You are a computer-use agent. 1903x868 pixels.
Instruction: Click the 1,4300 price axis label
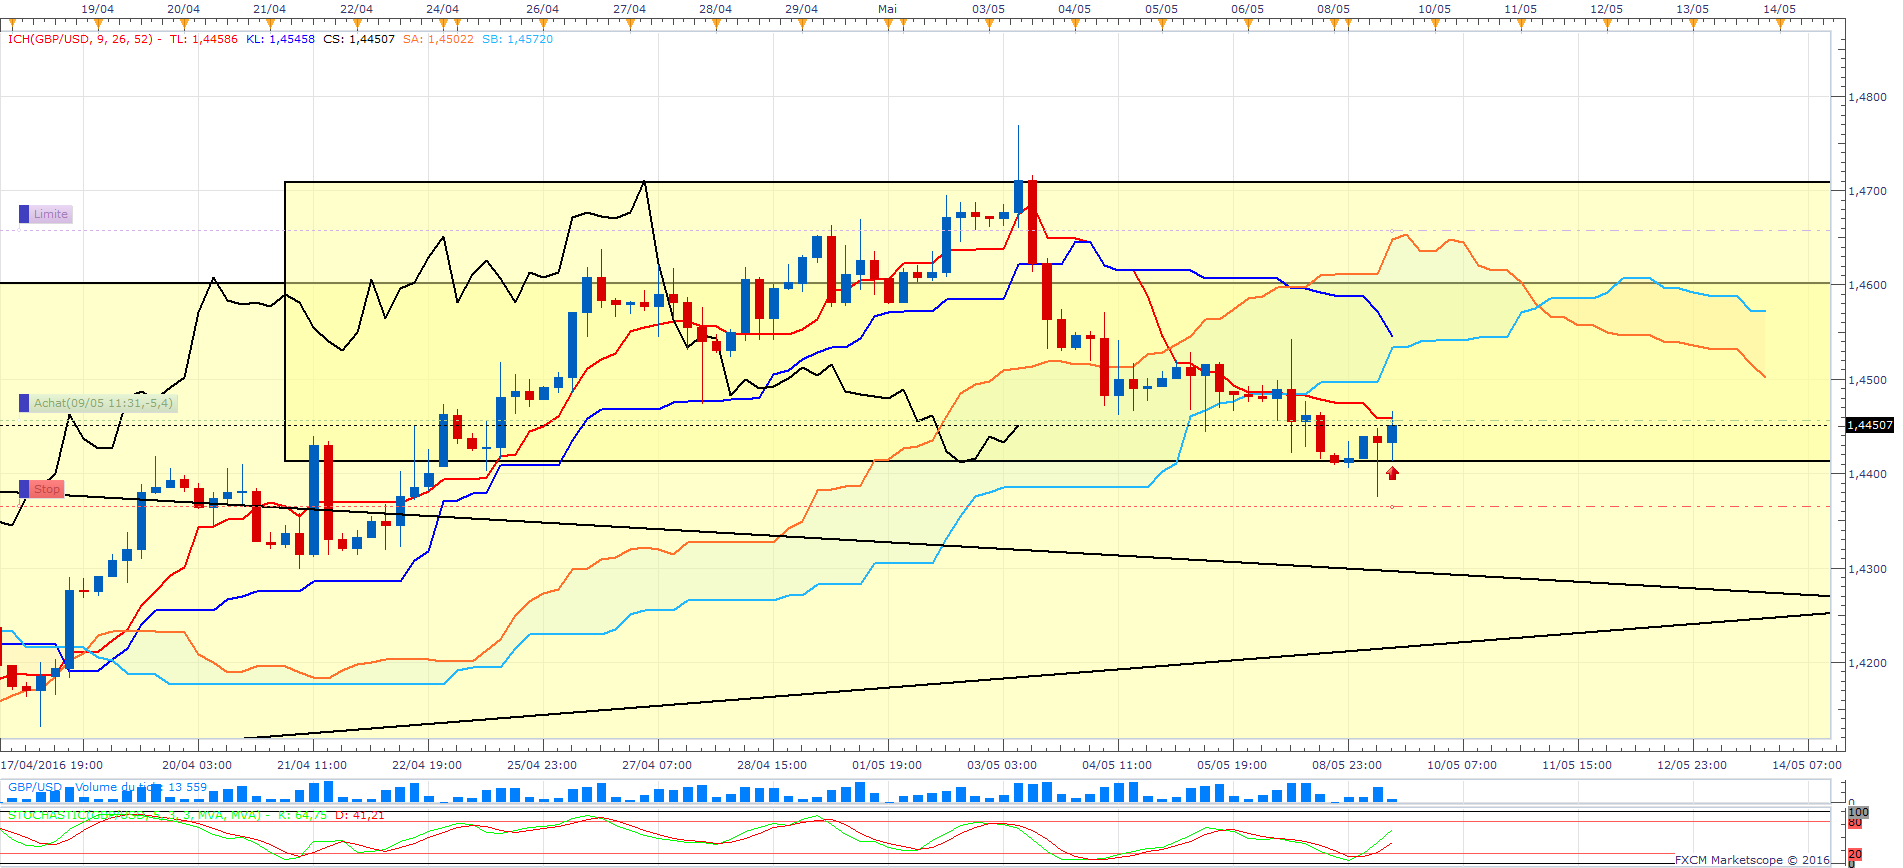(x=1867, y=569)
